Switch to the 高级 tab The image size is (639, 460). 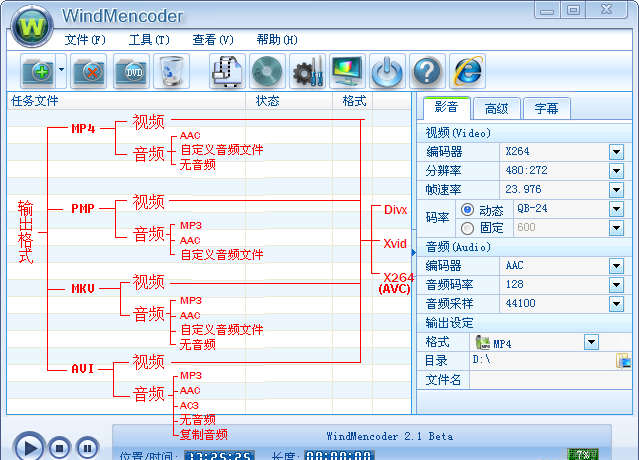click(x=497, y=108)
